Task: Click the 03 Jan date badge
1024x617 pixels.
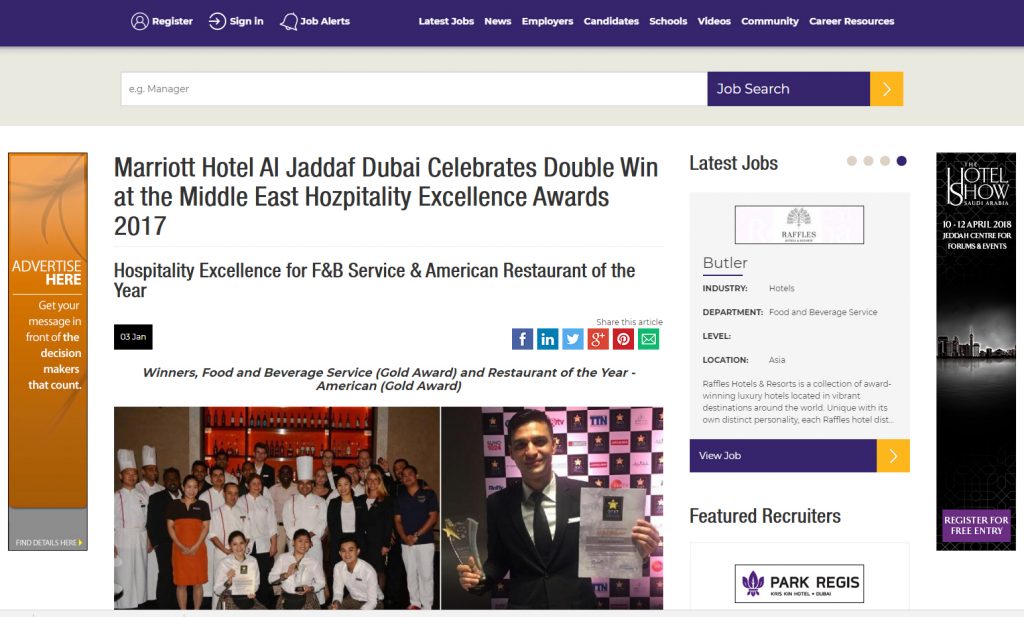Action: click(x=133, y=337)
